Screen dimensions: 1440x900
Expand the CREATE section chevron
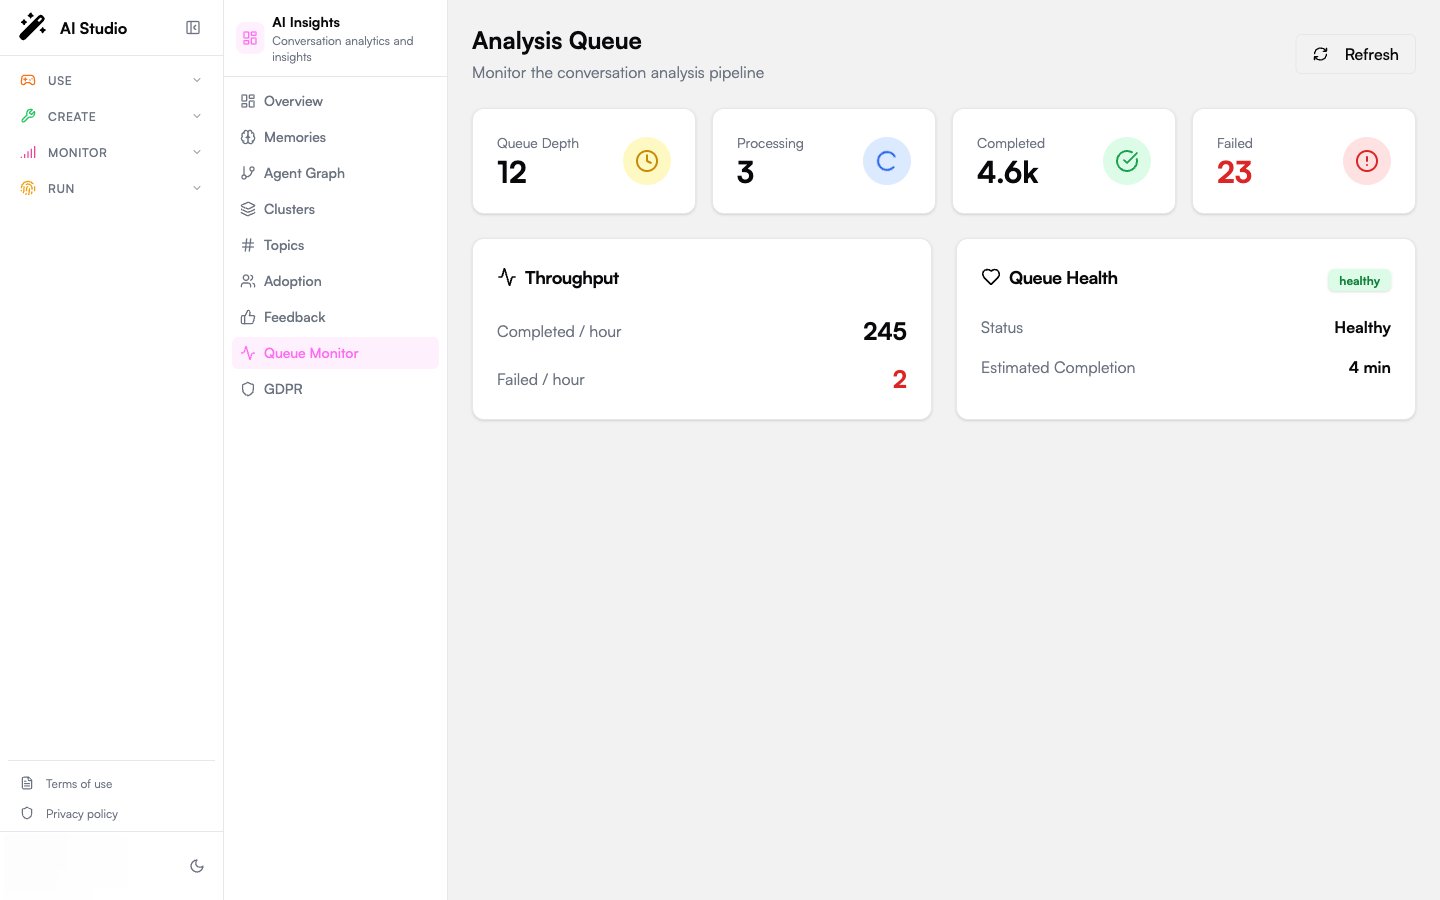(197, 116)
